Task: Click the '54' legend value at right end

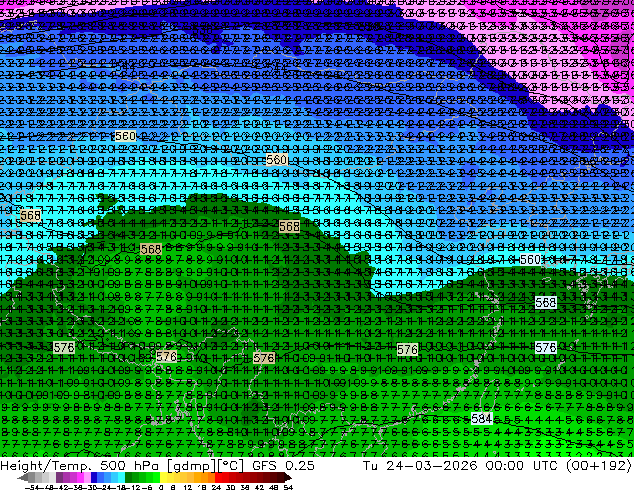Action: click(288, 488)
